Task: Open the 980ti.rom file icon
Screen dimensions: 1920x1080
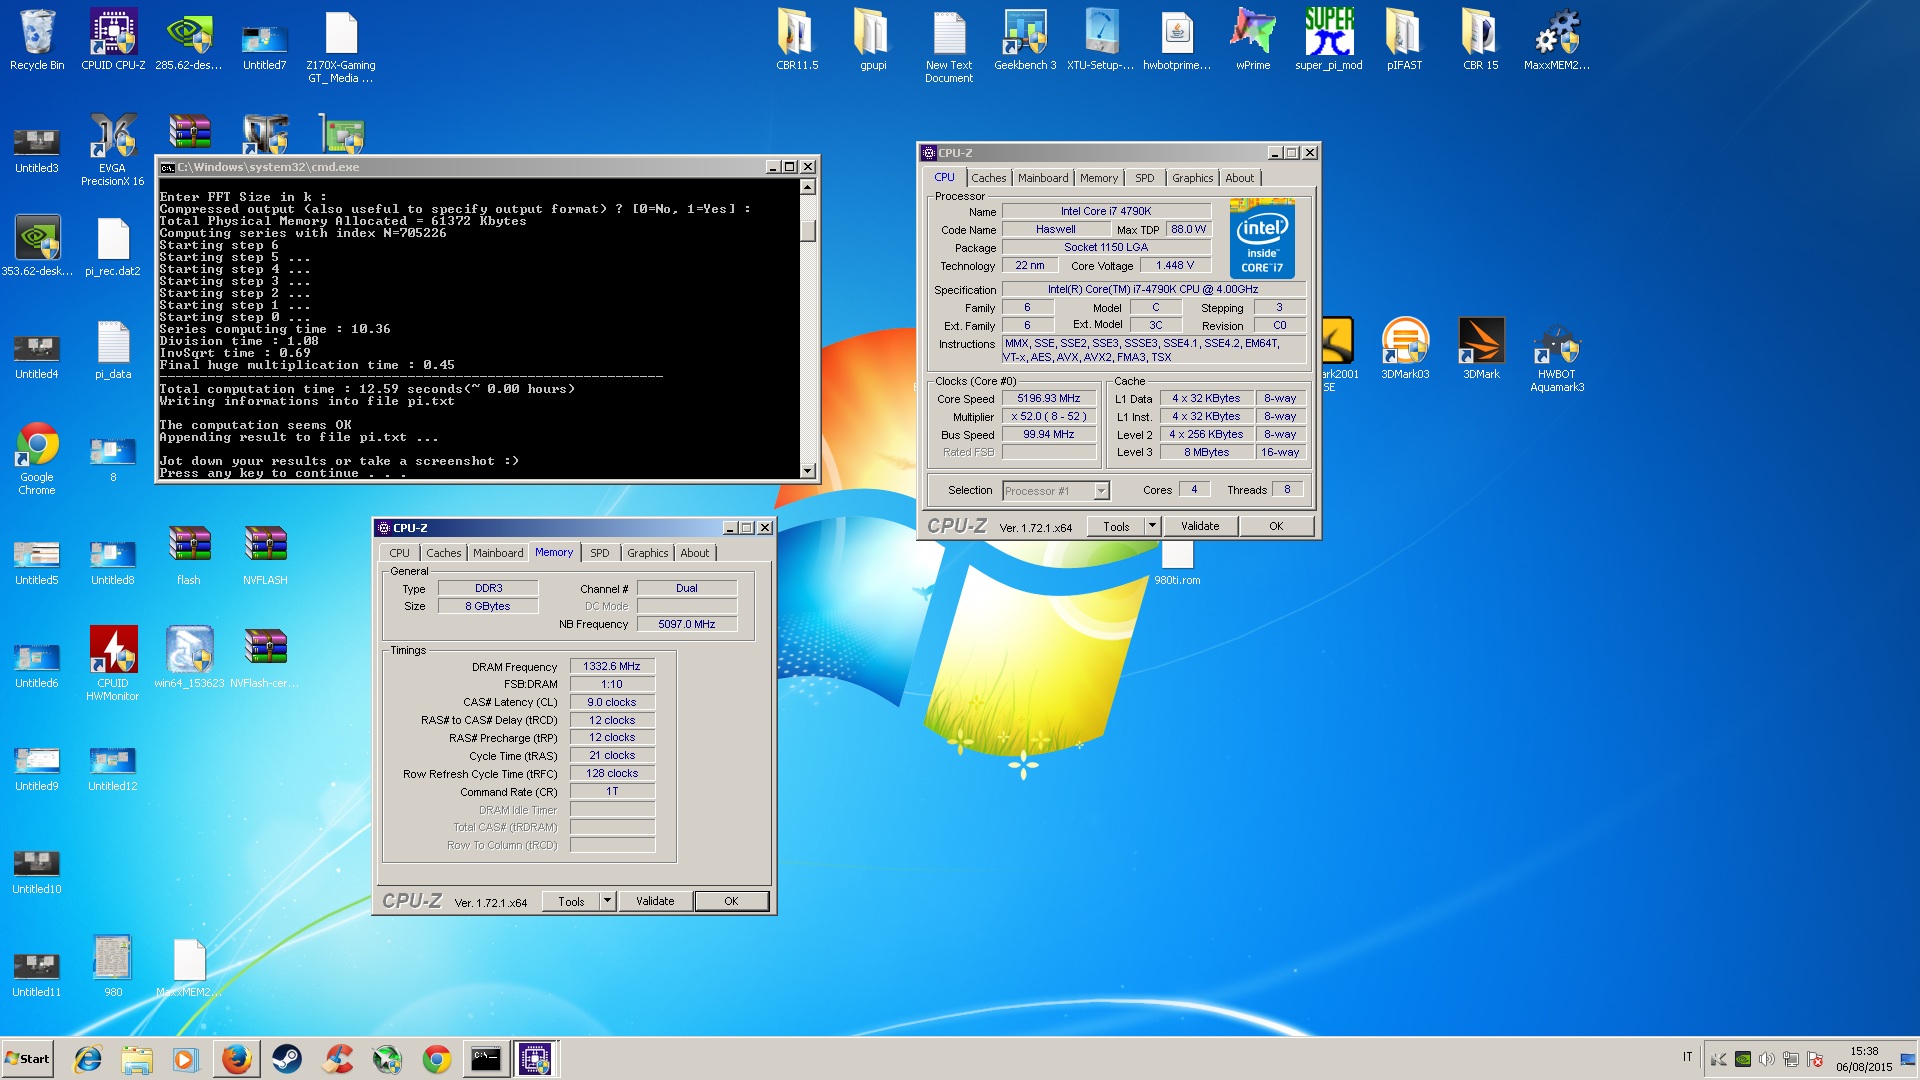Action: [1177, 562]
